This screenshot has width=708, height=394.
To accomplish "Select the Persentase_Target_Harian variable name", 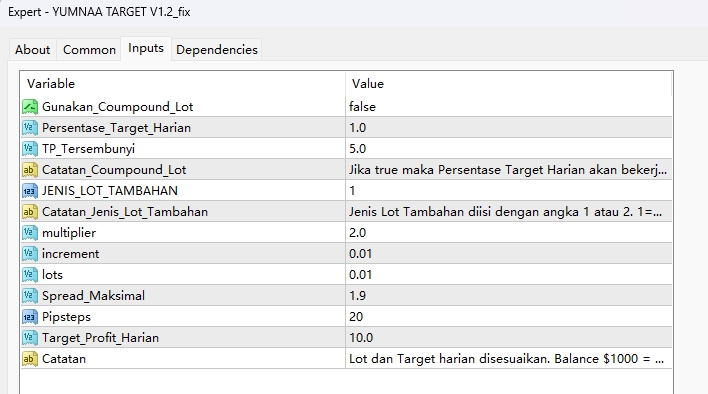I will 116,128.
